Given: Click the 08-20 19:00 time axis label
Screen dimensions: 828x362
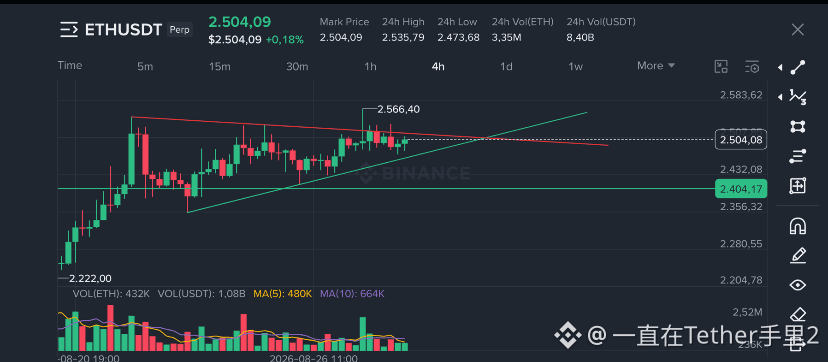Looking at the screenshot, I should point(89,358).
